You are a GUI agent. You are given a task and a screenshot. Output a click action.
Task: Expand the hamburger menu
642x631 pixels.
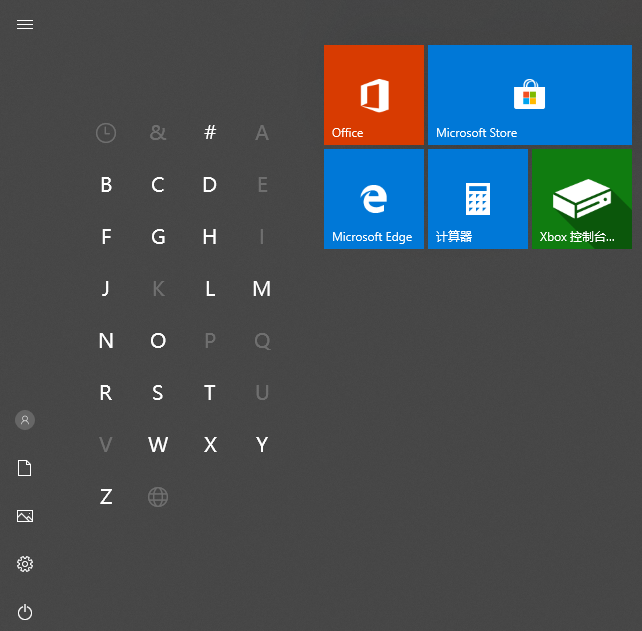[25, 24]
